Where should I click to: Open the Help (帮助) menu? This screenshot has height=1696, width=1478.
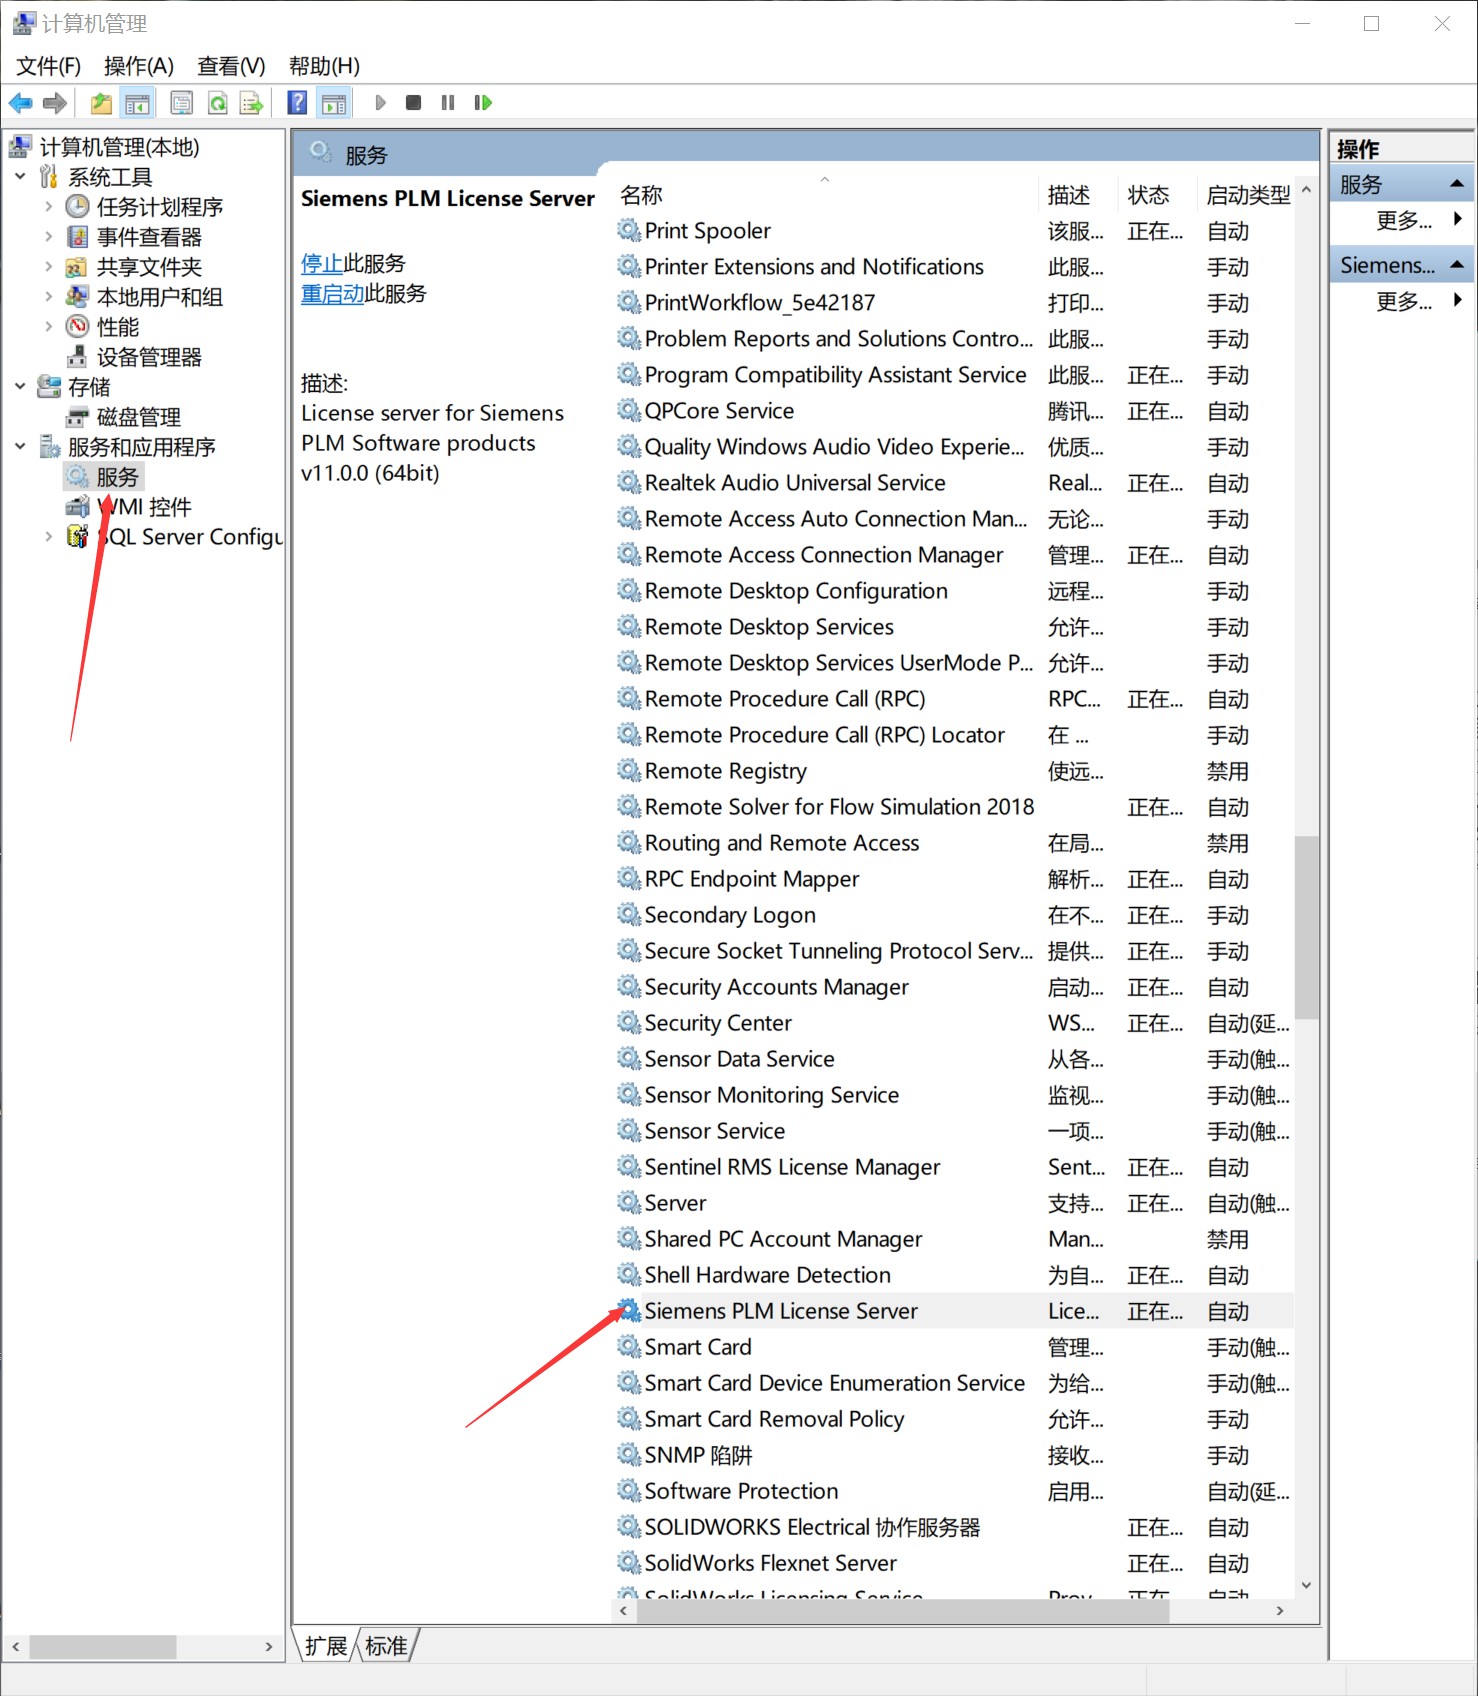pyautogui.click(x=324, y=66)
